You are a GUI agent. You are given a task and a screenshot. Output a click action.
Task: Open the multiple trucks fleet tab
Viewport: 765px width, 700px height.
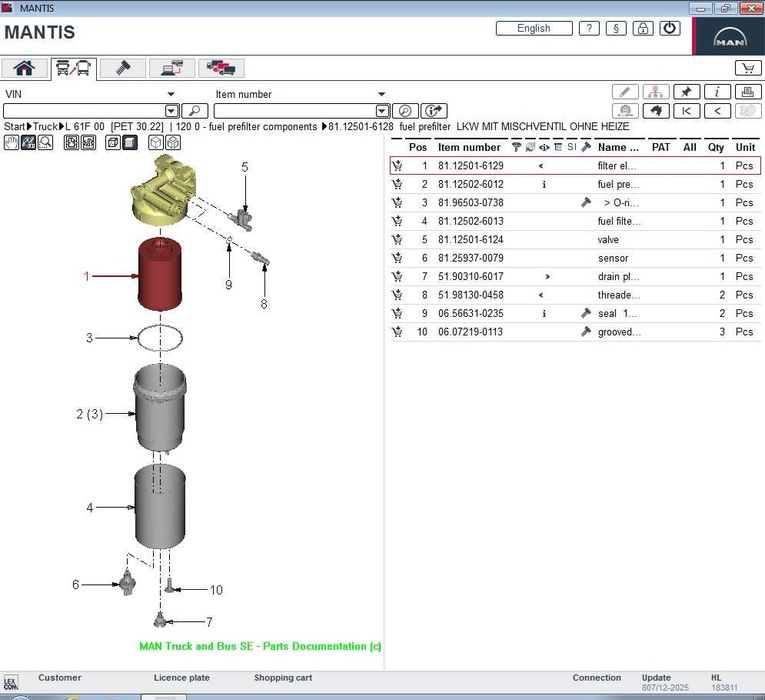(x=221, y=68)
